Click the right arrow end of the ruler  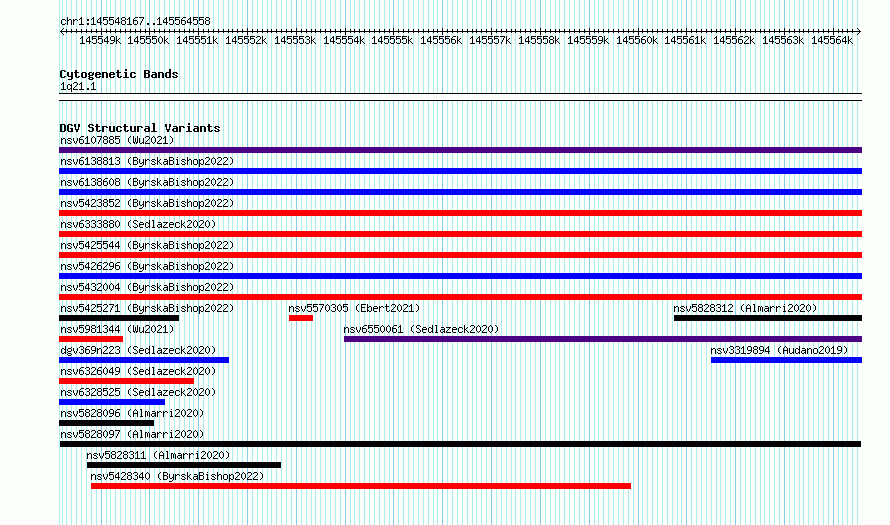[859, 32]
